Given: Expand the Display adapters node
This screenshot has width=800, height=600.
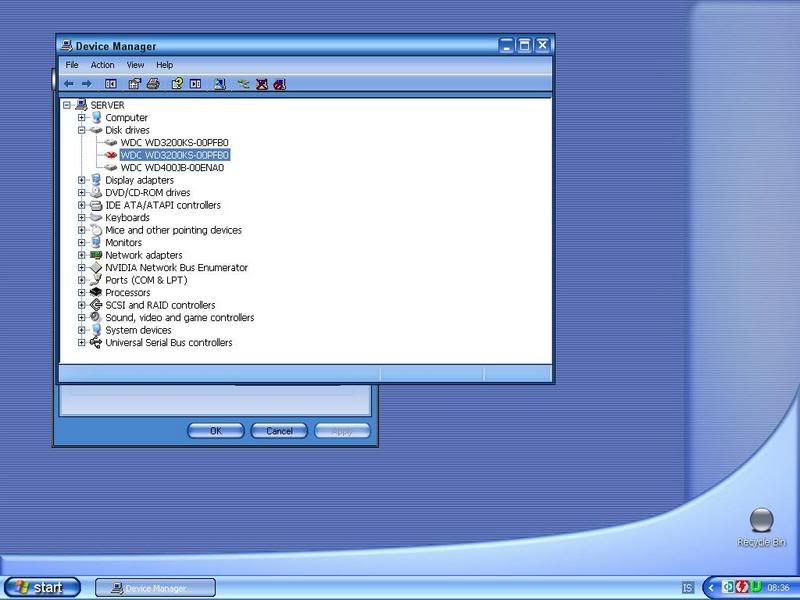Looking at the screenshot, I should click(x=82, y=180).
